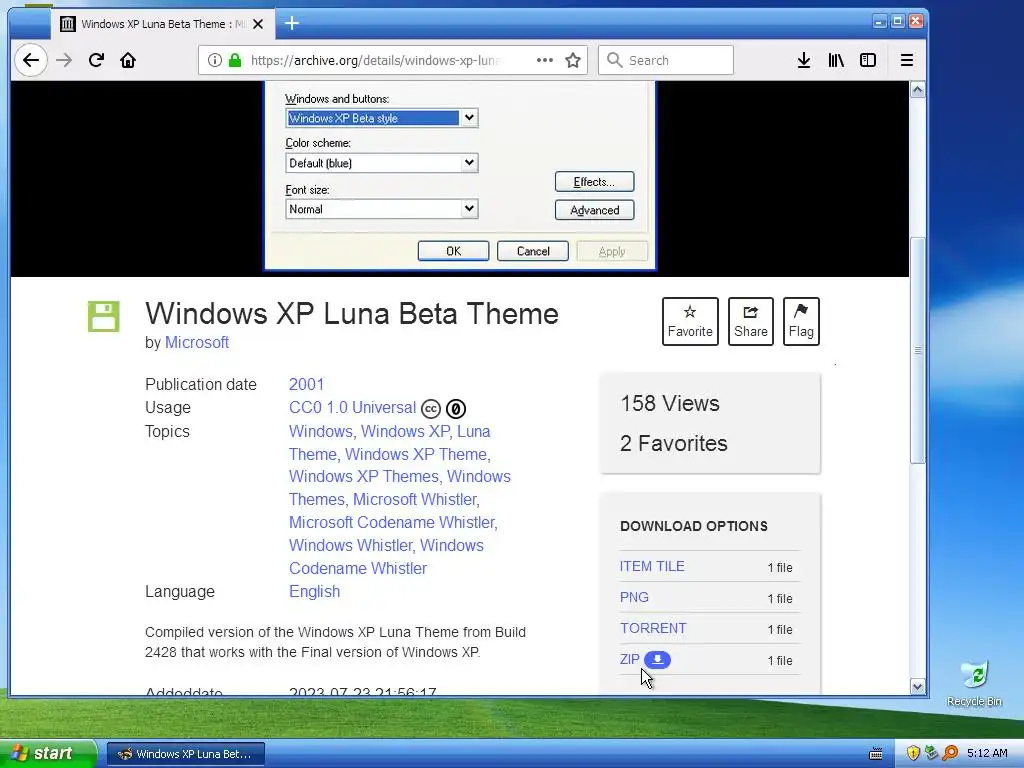Go back to the previous page

point(31,60)
